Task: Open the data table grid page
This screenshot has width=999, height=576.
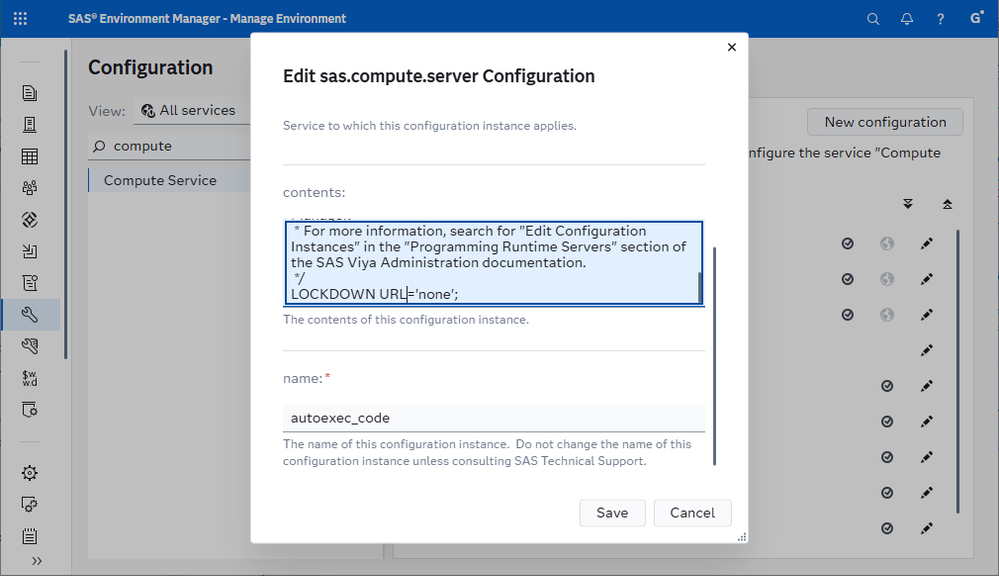Action: [29, 156]
